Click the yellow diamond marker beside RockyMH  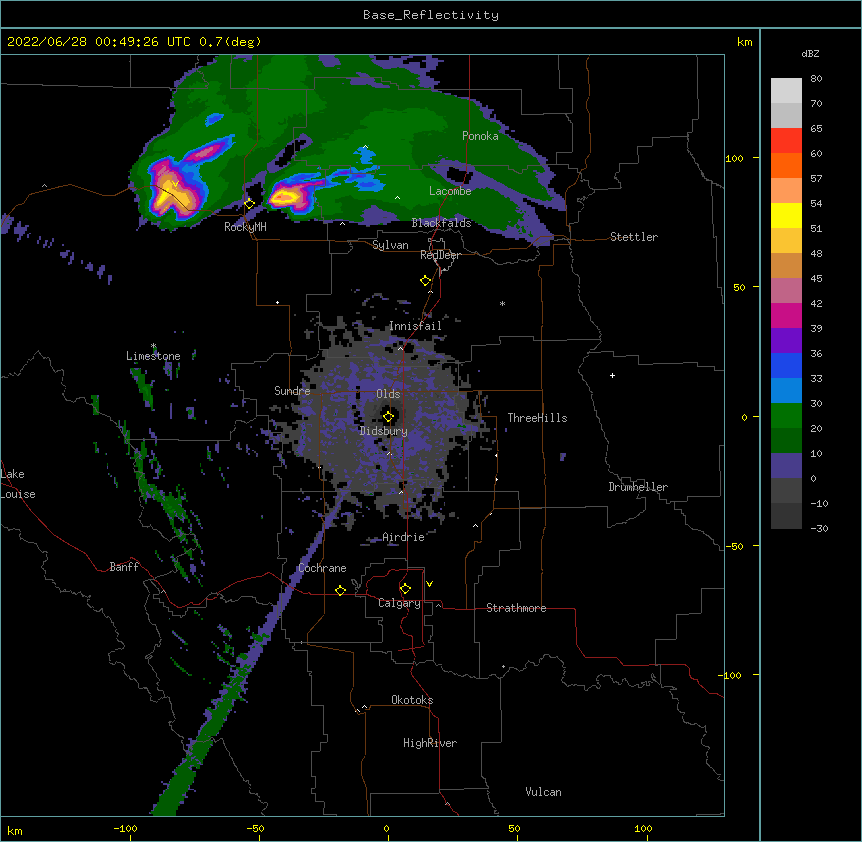tap(250, 204)
